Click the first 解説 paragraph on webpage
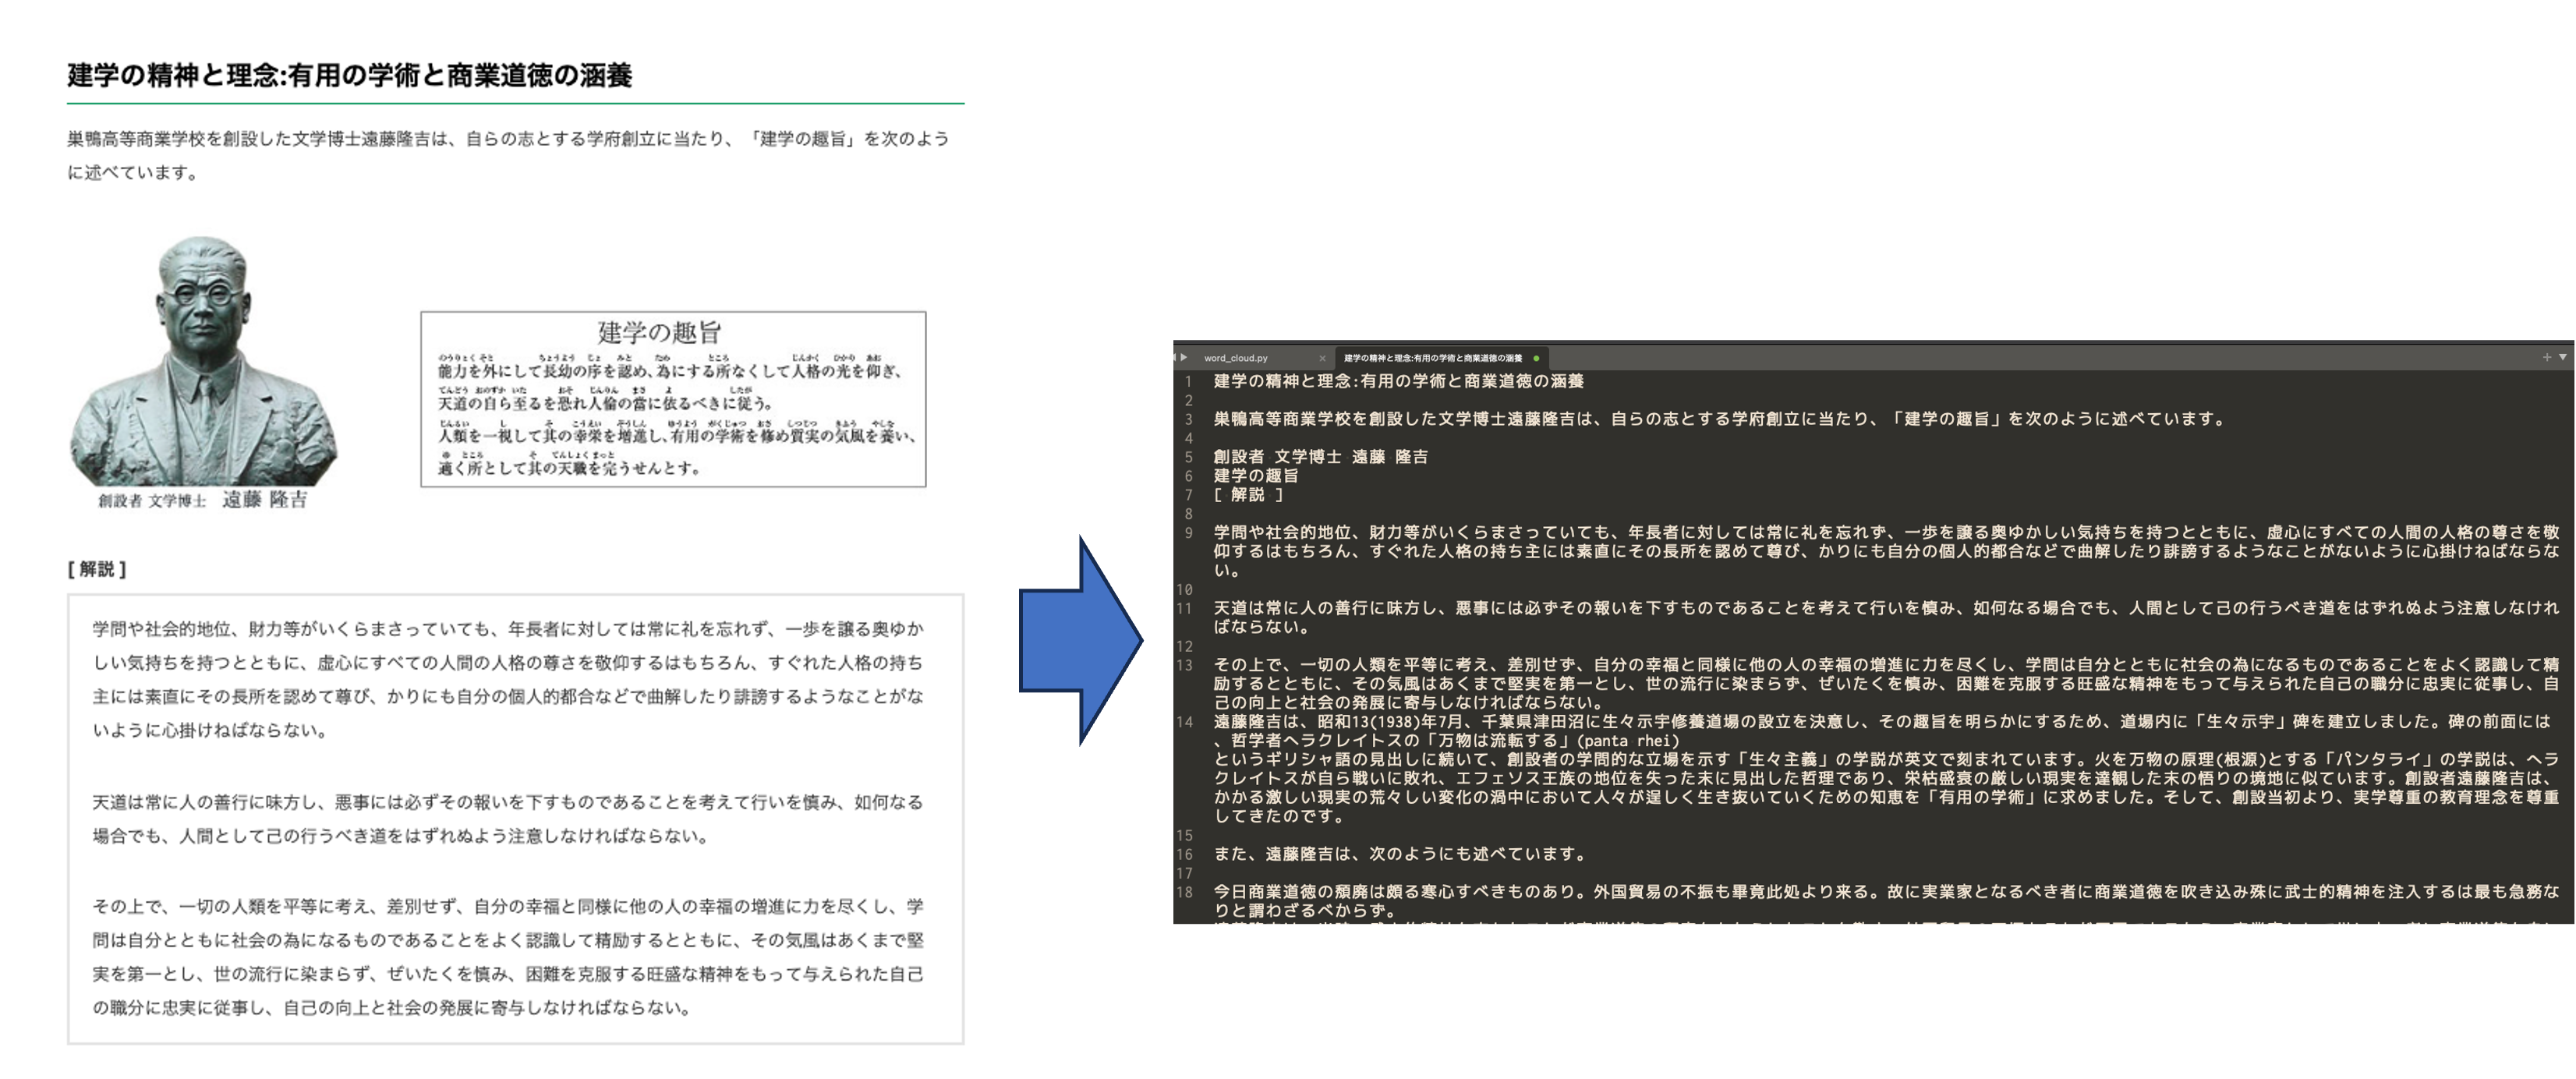Image resolution: width=2576 pixels, height=1079 pixels. [x=508, y=679]
